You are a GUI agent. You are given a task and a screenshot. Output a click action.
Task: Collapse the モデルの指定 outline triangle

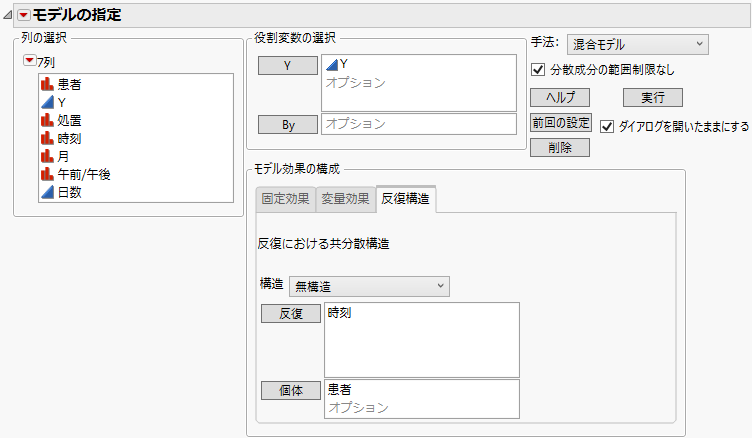[x=8, y=14]
